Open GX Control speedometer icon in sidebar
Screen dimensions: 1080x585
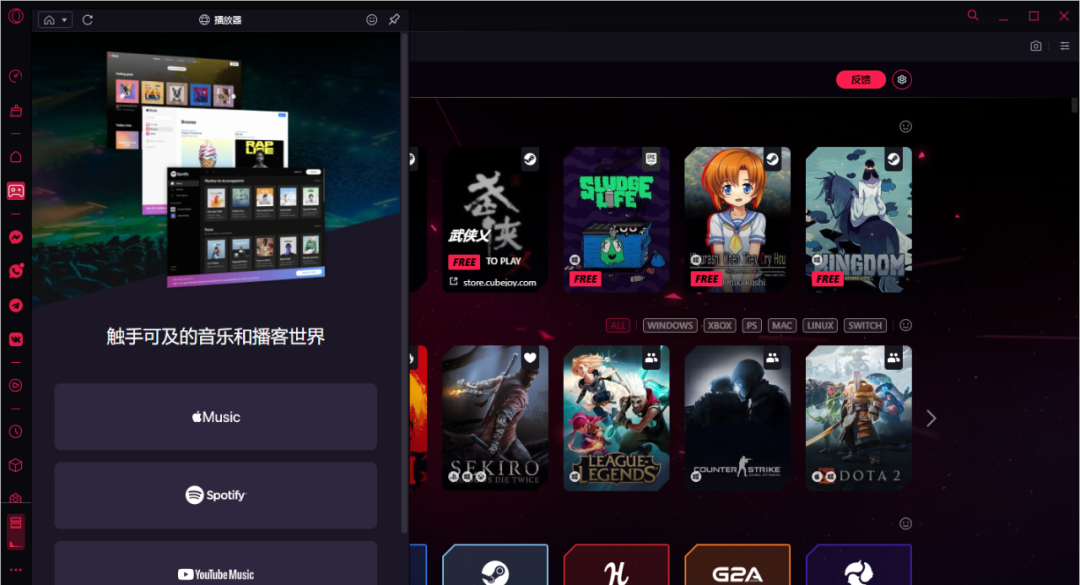pyautogui.click(x=16, y=76)
